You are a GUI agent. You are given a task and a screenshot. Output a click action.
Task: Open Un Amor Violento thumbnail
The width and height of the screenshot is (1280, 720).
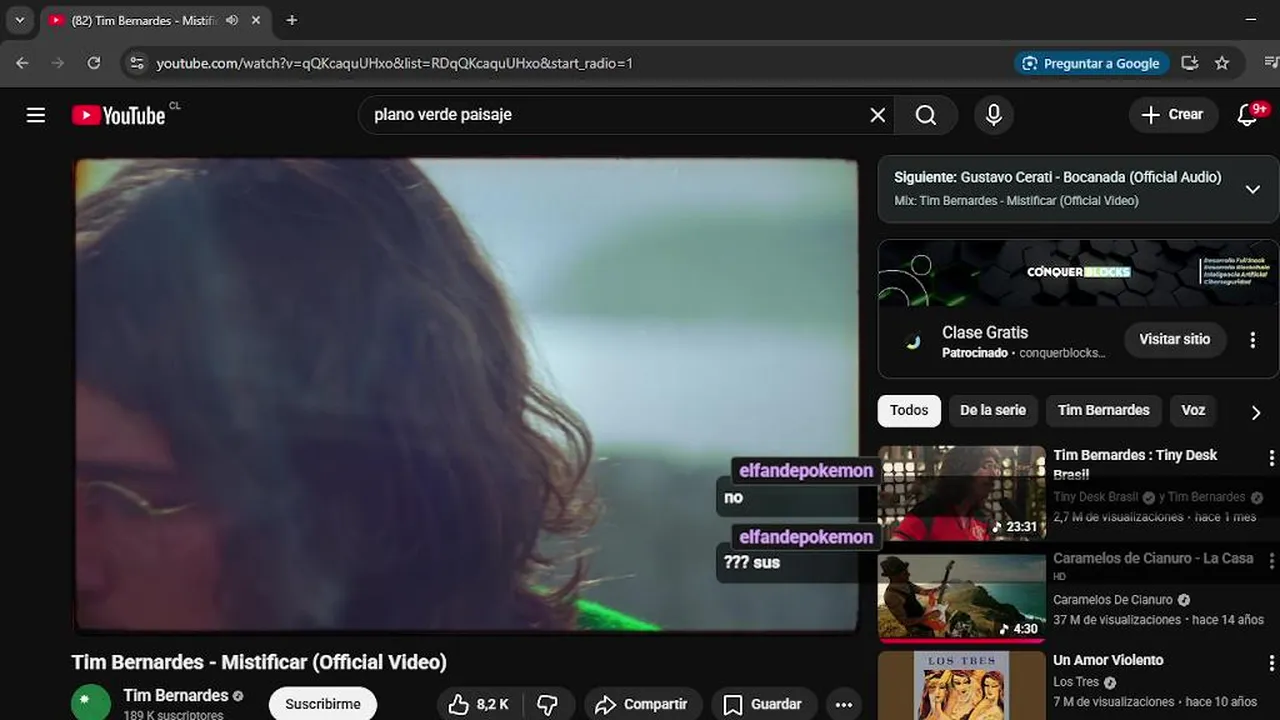[x=961, y=686]
